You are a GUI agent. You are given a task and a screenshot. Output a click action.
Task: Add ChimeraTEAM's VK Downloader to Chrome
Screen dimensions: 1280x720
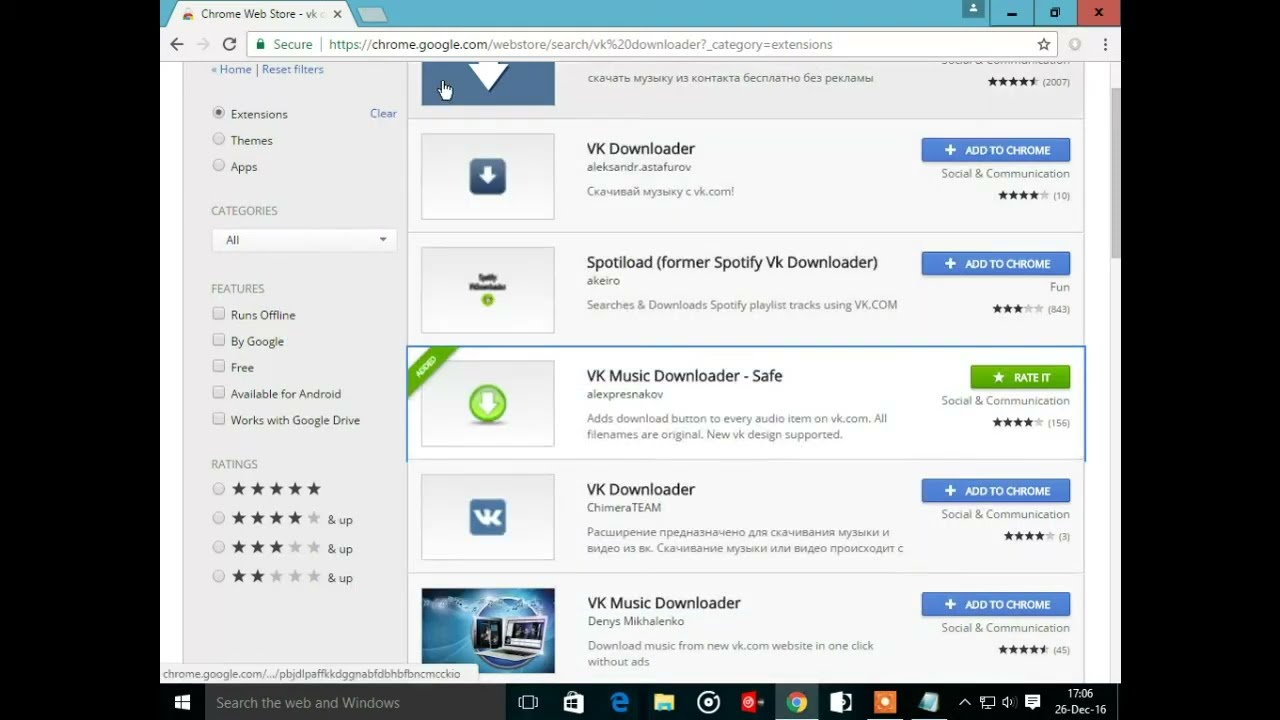coord(995,491)
